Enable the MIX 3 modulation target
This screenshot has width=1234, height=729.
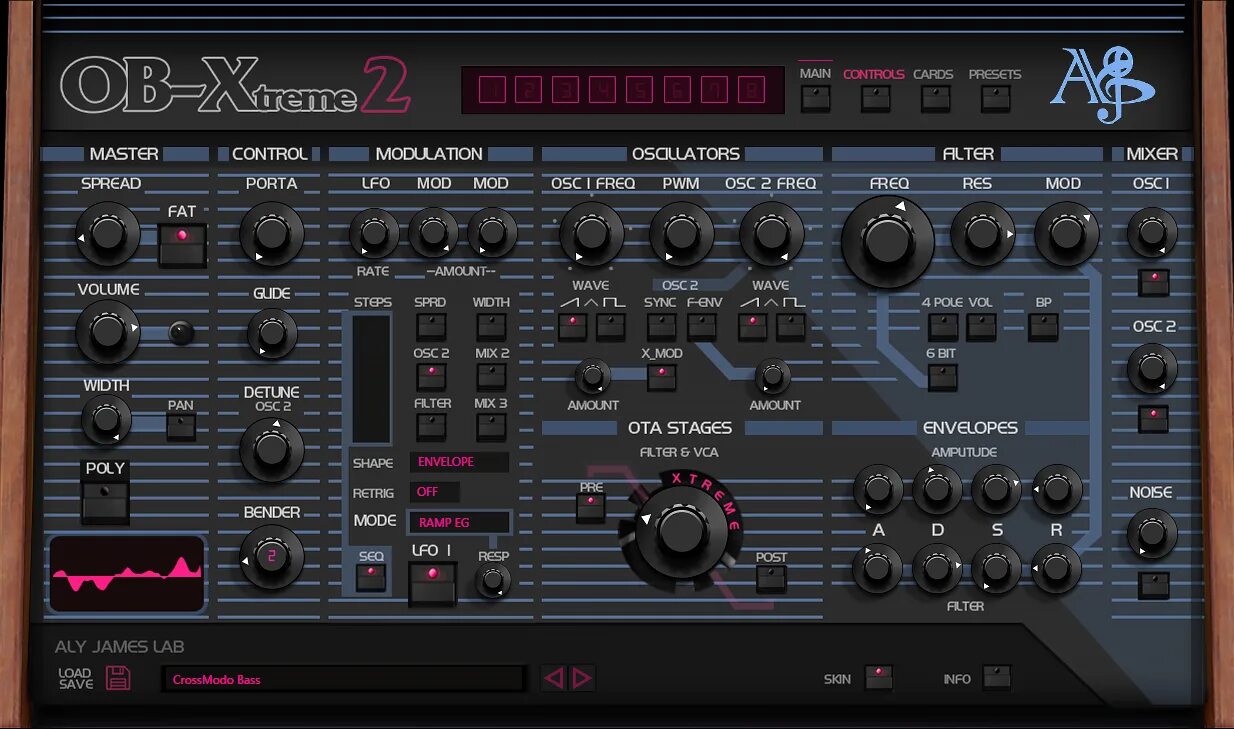pyautogui.click(x=491, y=426)
